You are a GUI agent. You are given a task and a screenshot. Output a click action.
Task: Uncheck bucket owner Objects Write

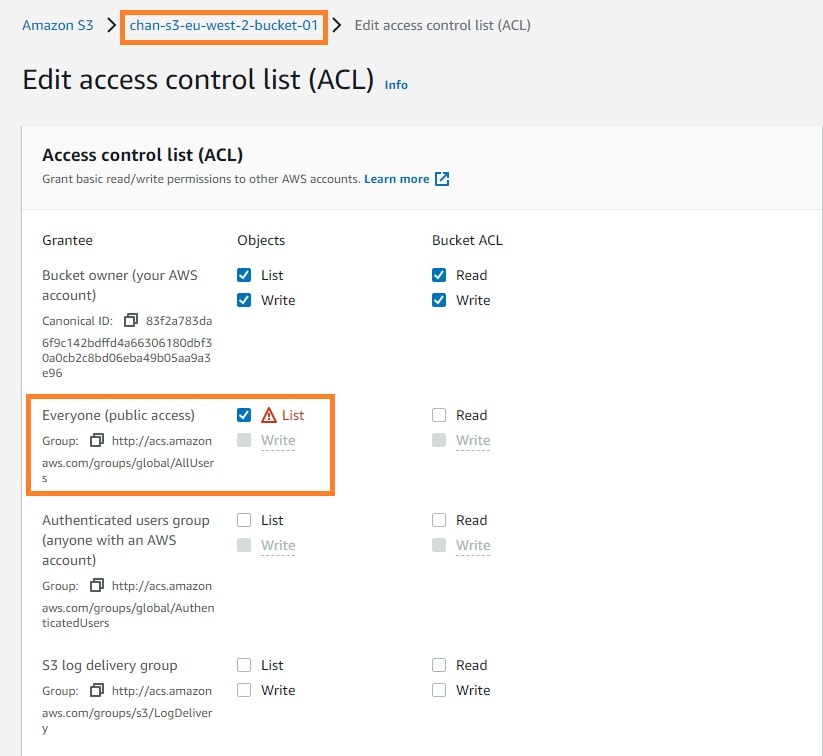tap(244, 300)
